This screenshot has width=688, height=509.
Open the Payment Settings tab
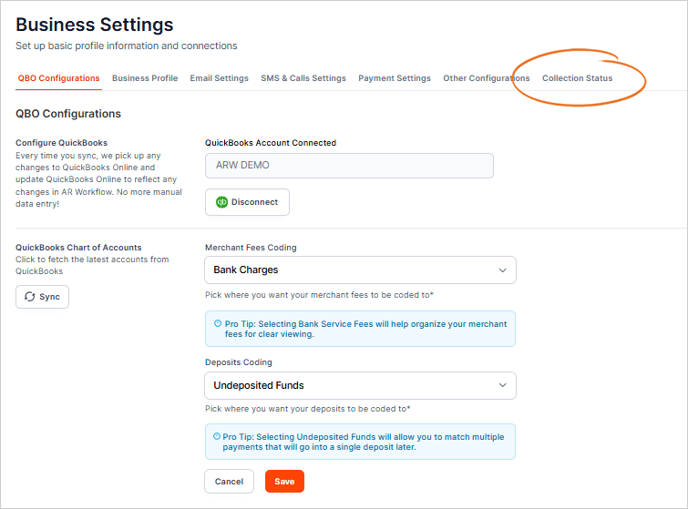[394, 78]
